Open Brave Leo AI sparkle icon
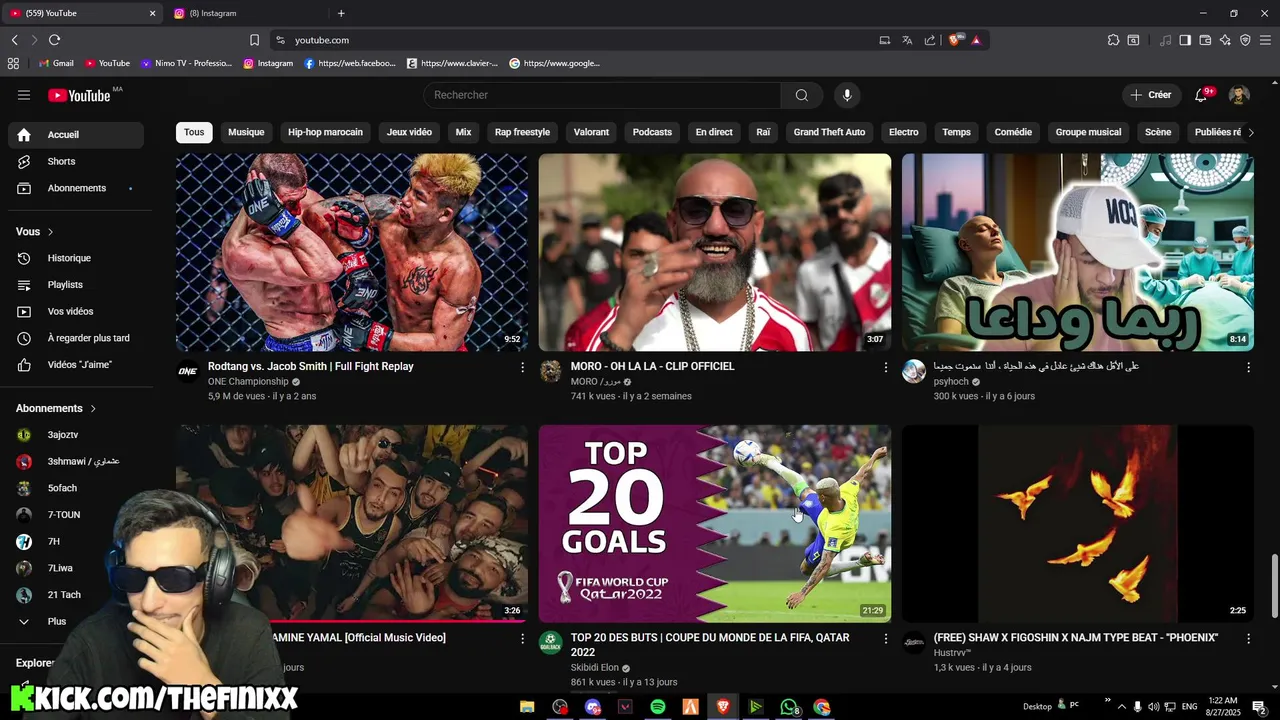This screenshot has width=1280, height=720. click(1225, 40)
